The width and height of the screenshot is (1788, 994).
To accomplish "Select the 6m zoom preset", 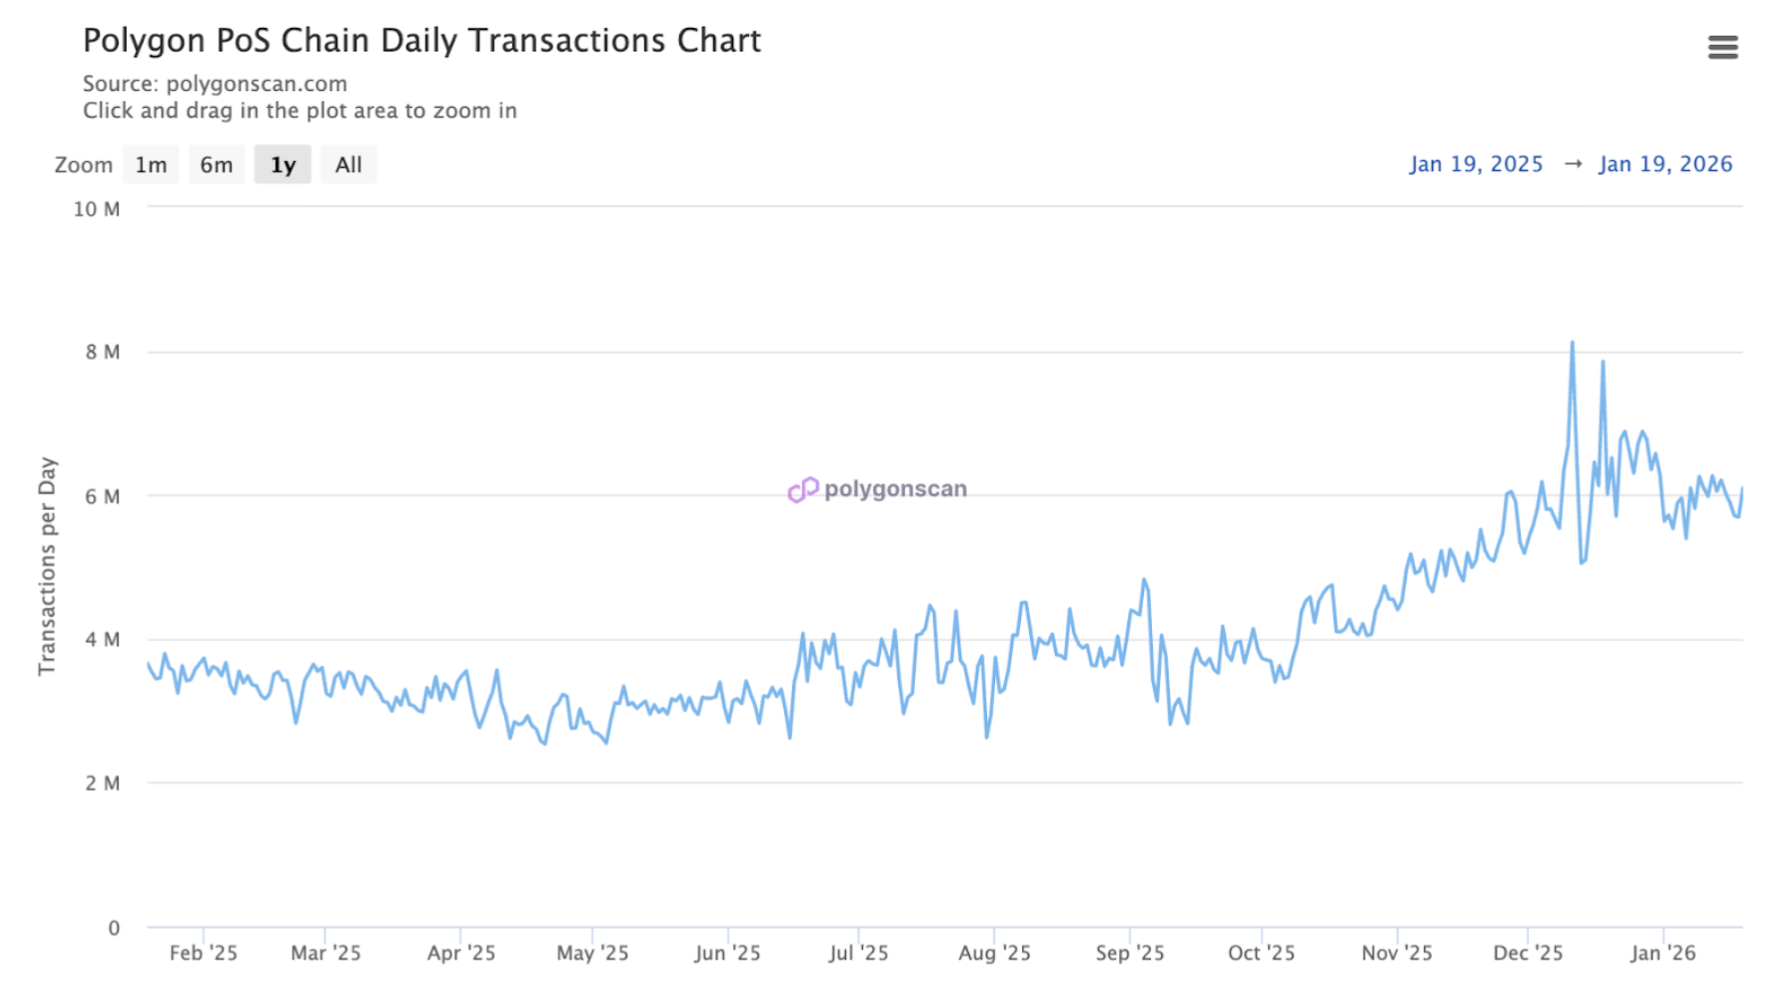I will click(216, 164).
